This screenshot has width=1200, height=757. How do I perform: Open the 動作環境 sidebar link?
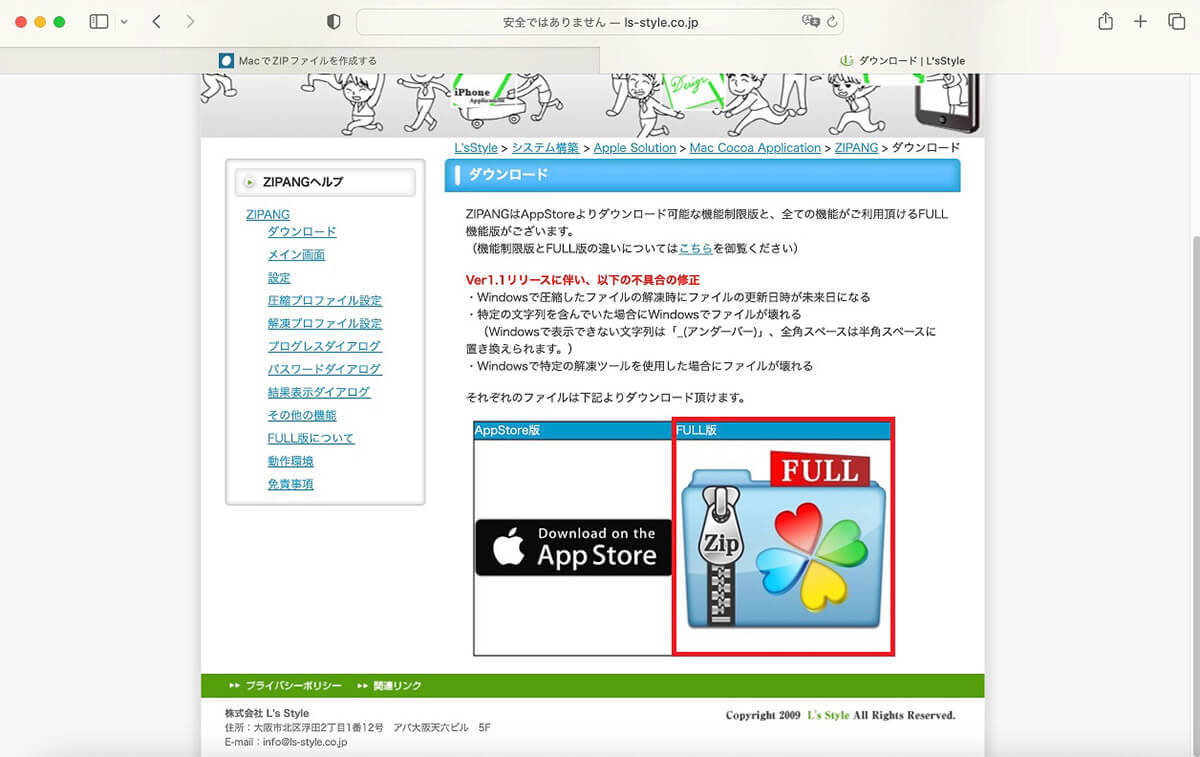[290, 462]
